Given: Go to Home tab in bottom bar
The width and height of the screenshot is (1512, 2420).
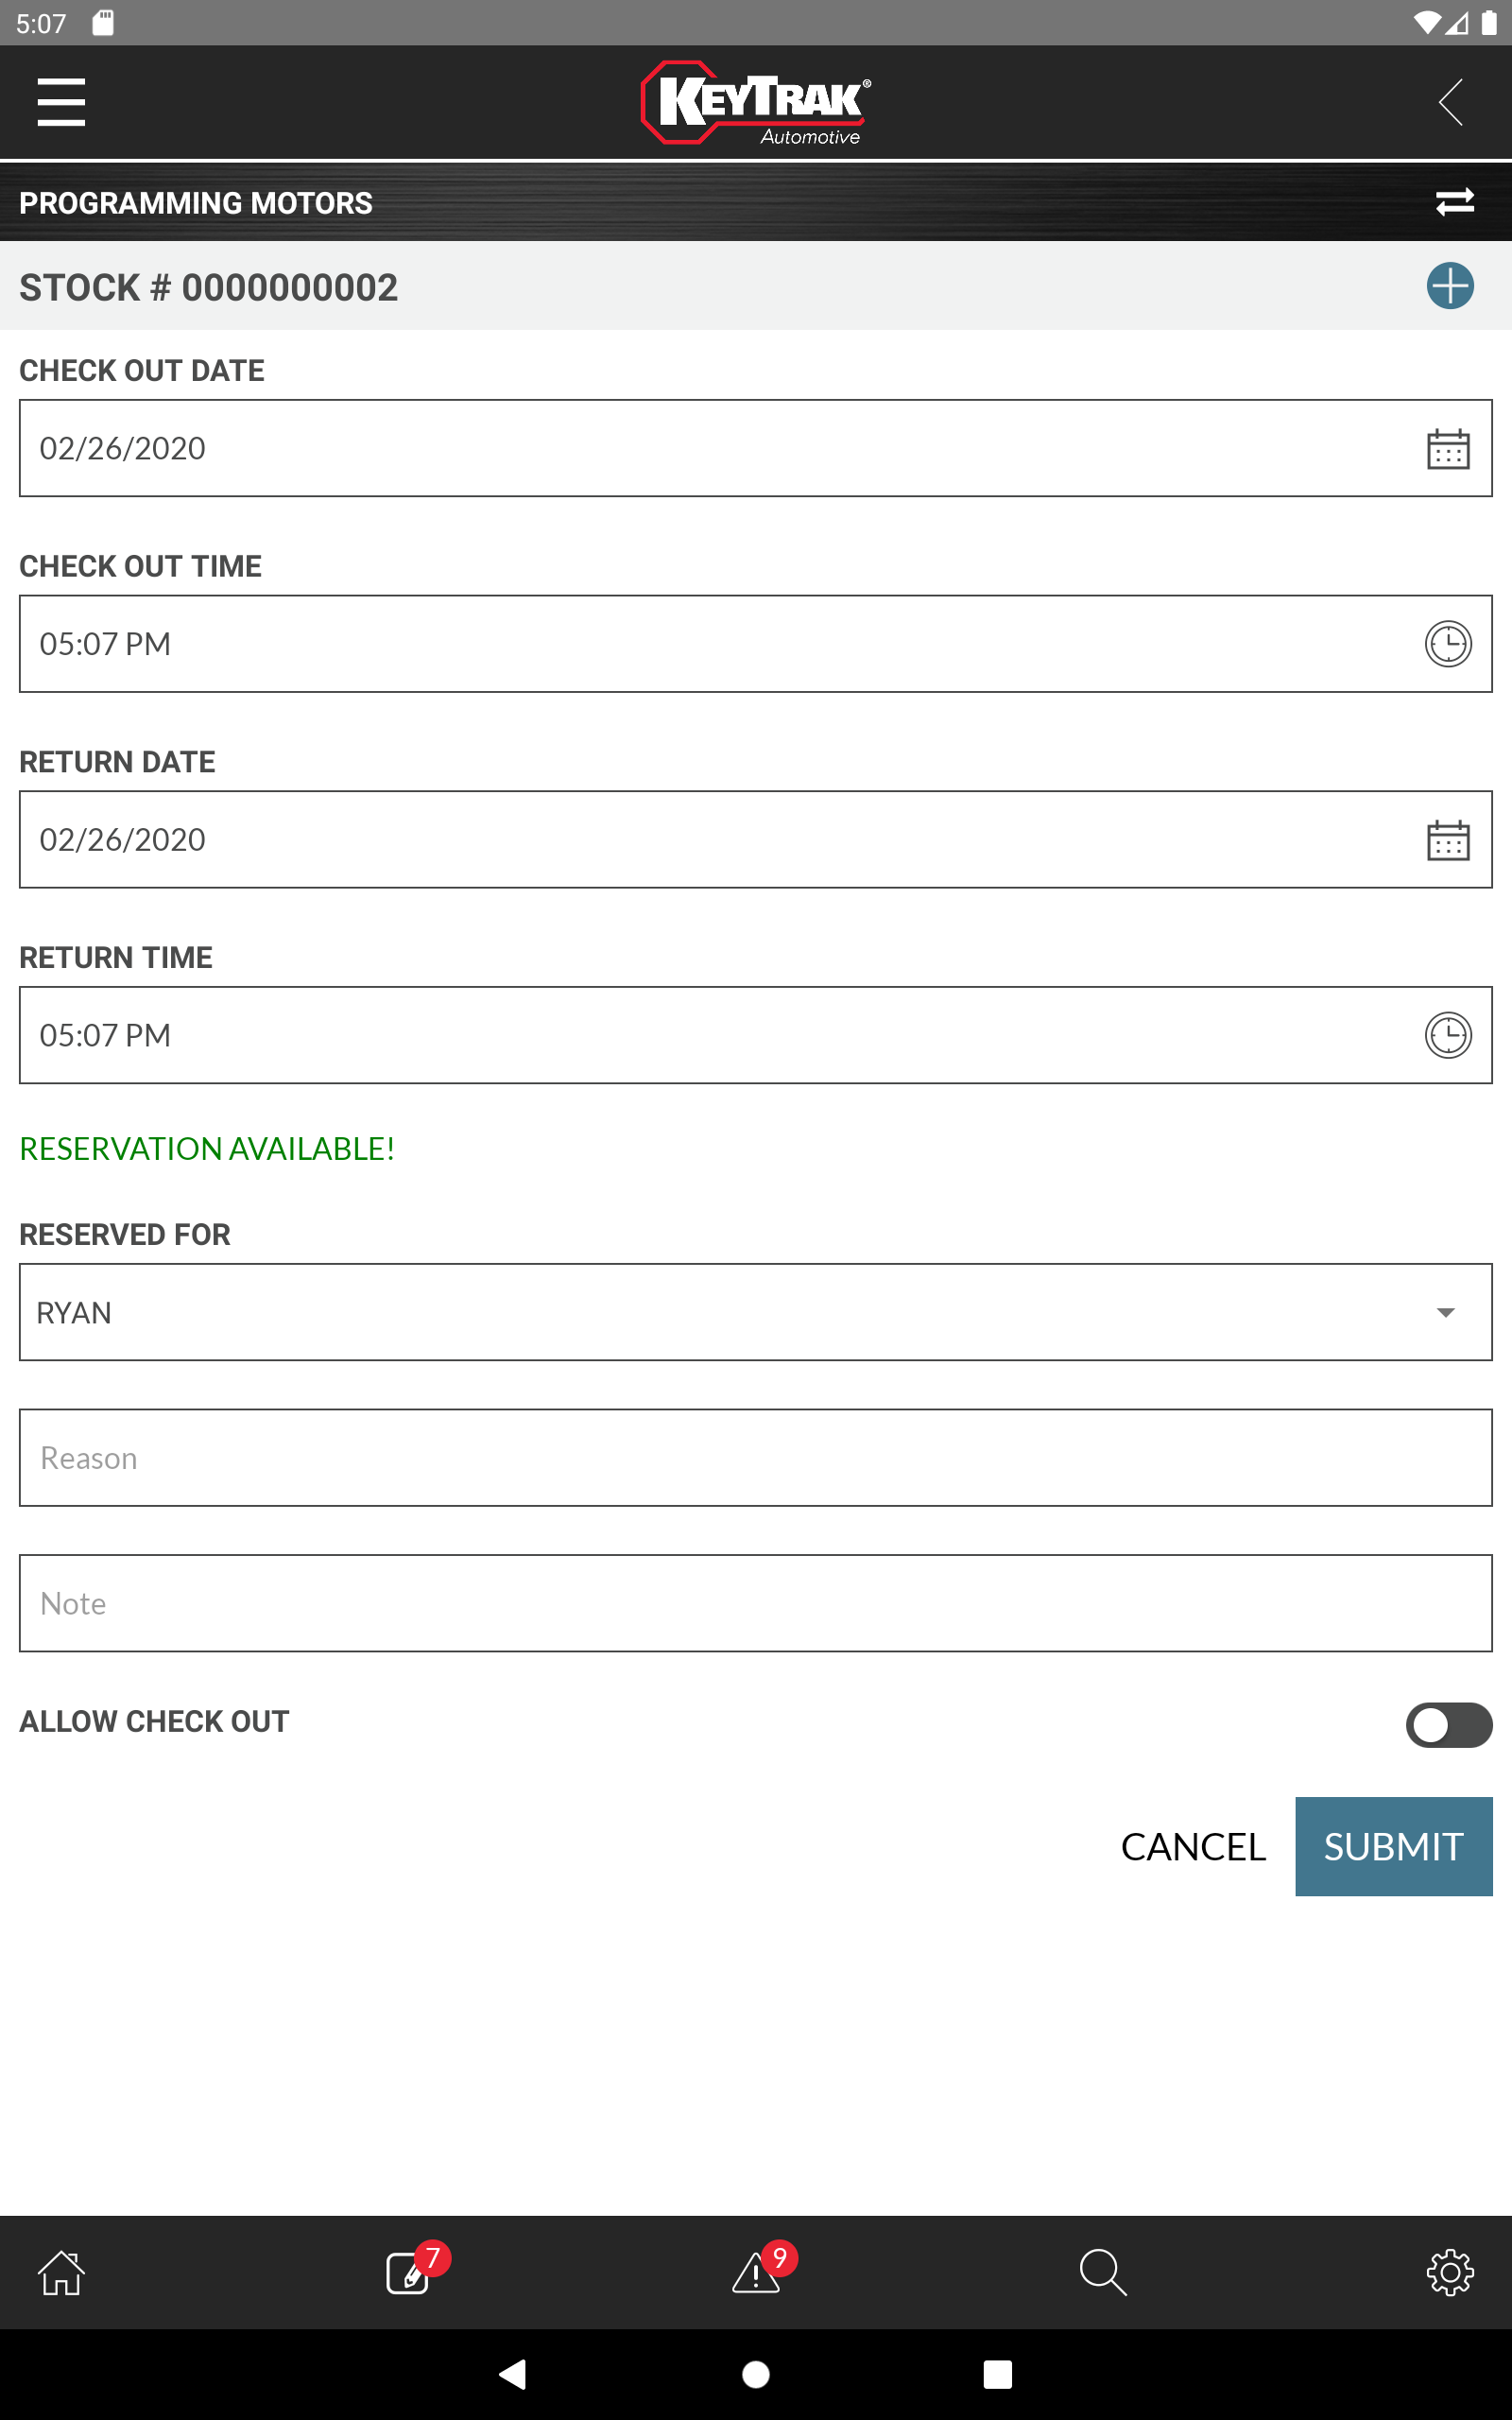Looking at the screenshot, I should [61, 2273].
